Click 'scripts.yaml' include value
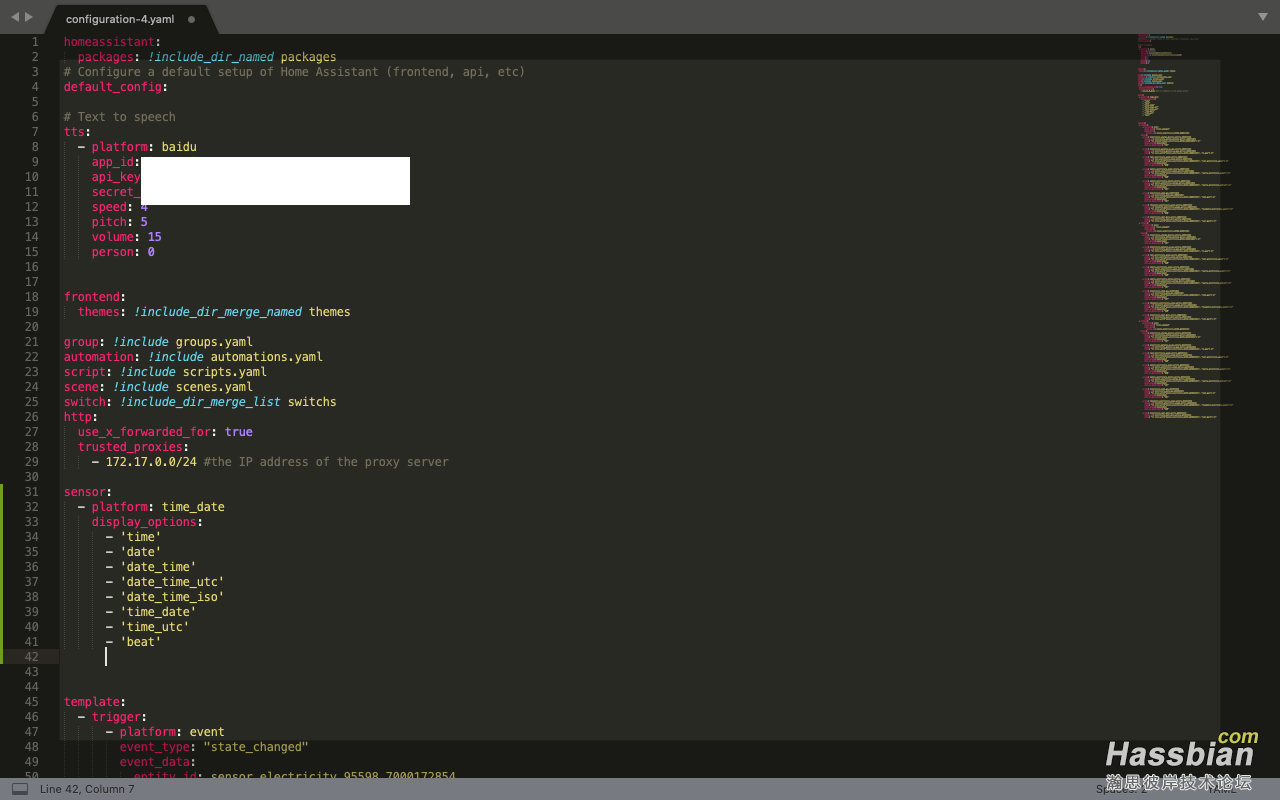The image size is (1280, 800). 224,372
